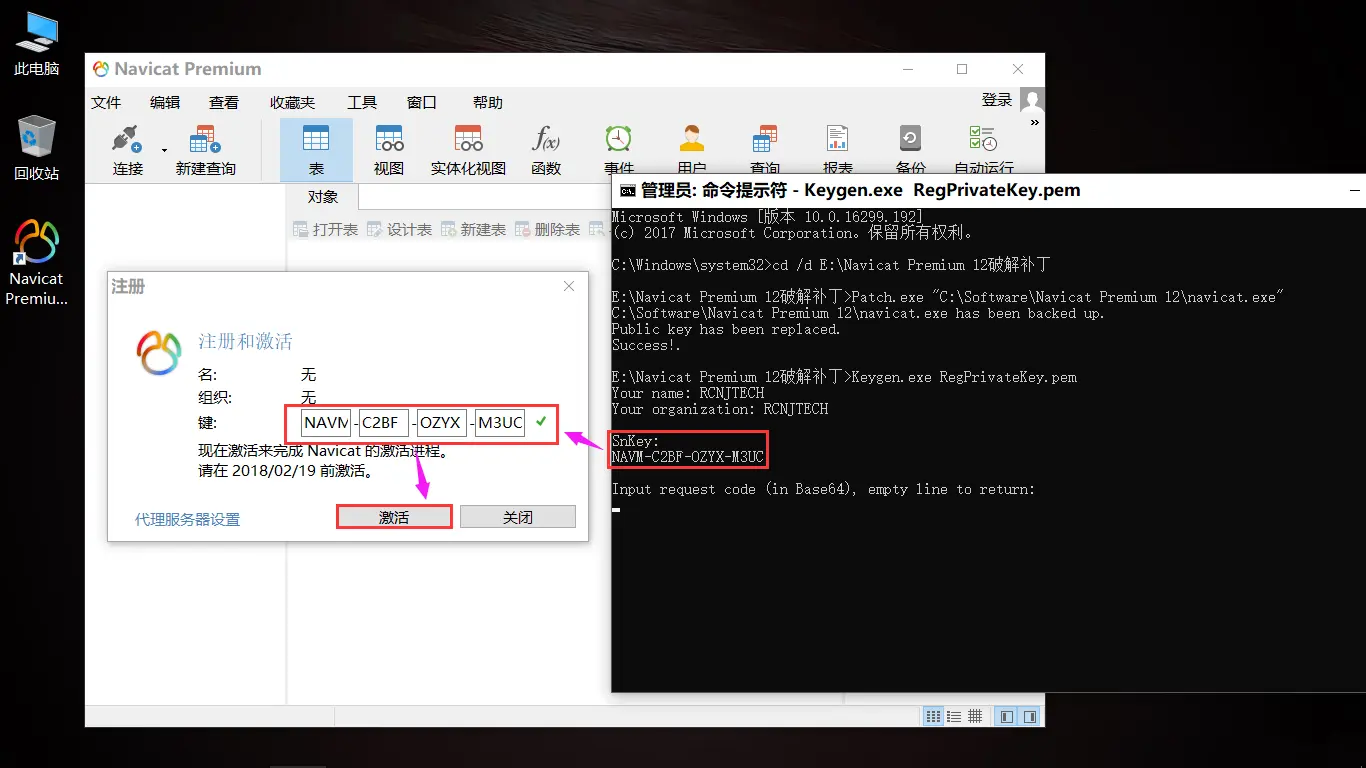Click the 关闭 button in registration dialog

518,517
